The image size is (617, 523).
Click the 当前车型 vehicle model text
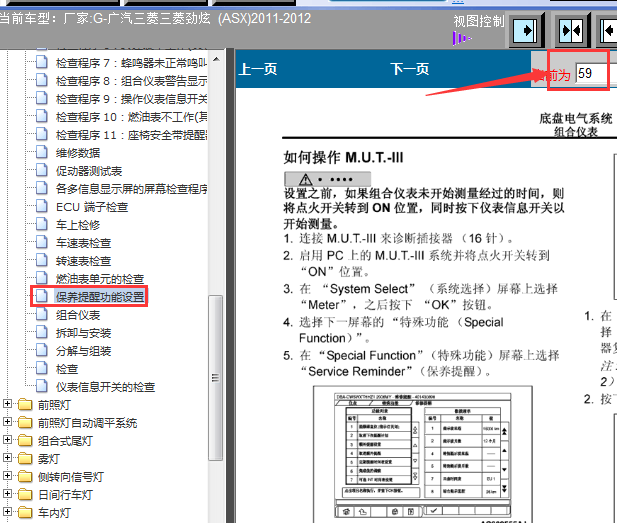pyautogui.click(x=155, y=19)
